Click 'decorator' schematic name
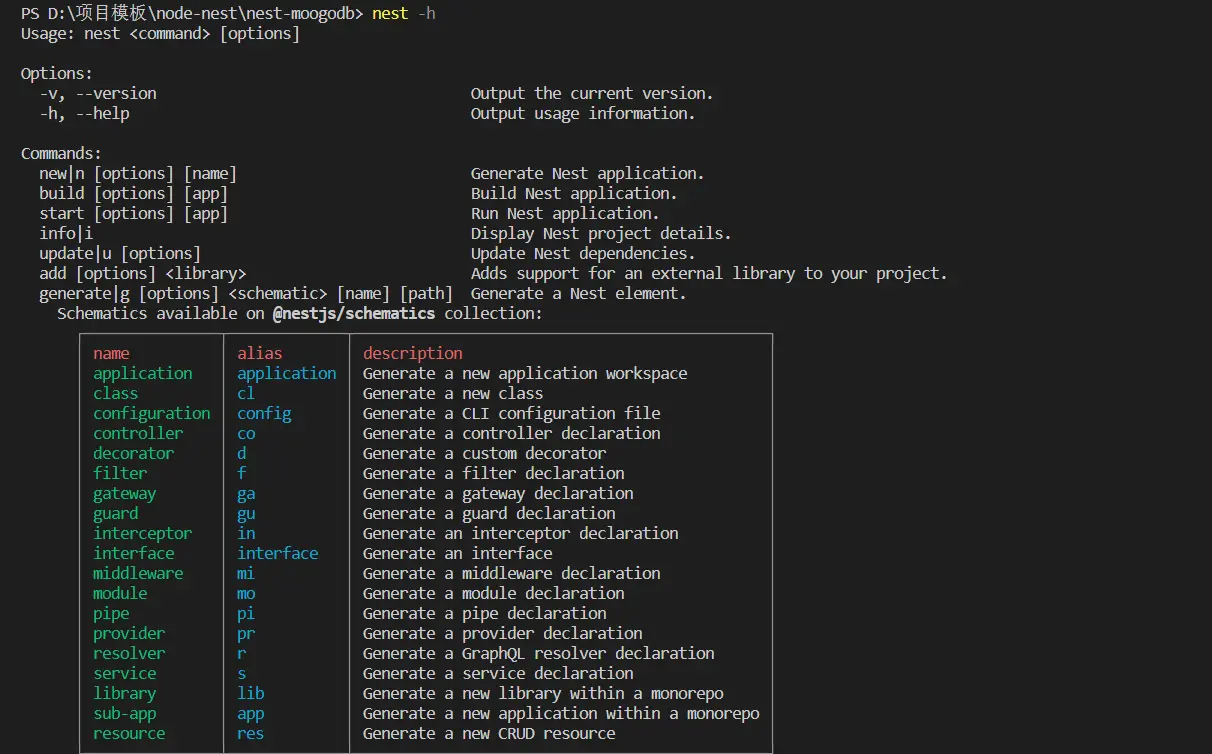Viewport: 1212px width, 754px height. point(134,453)
